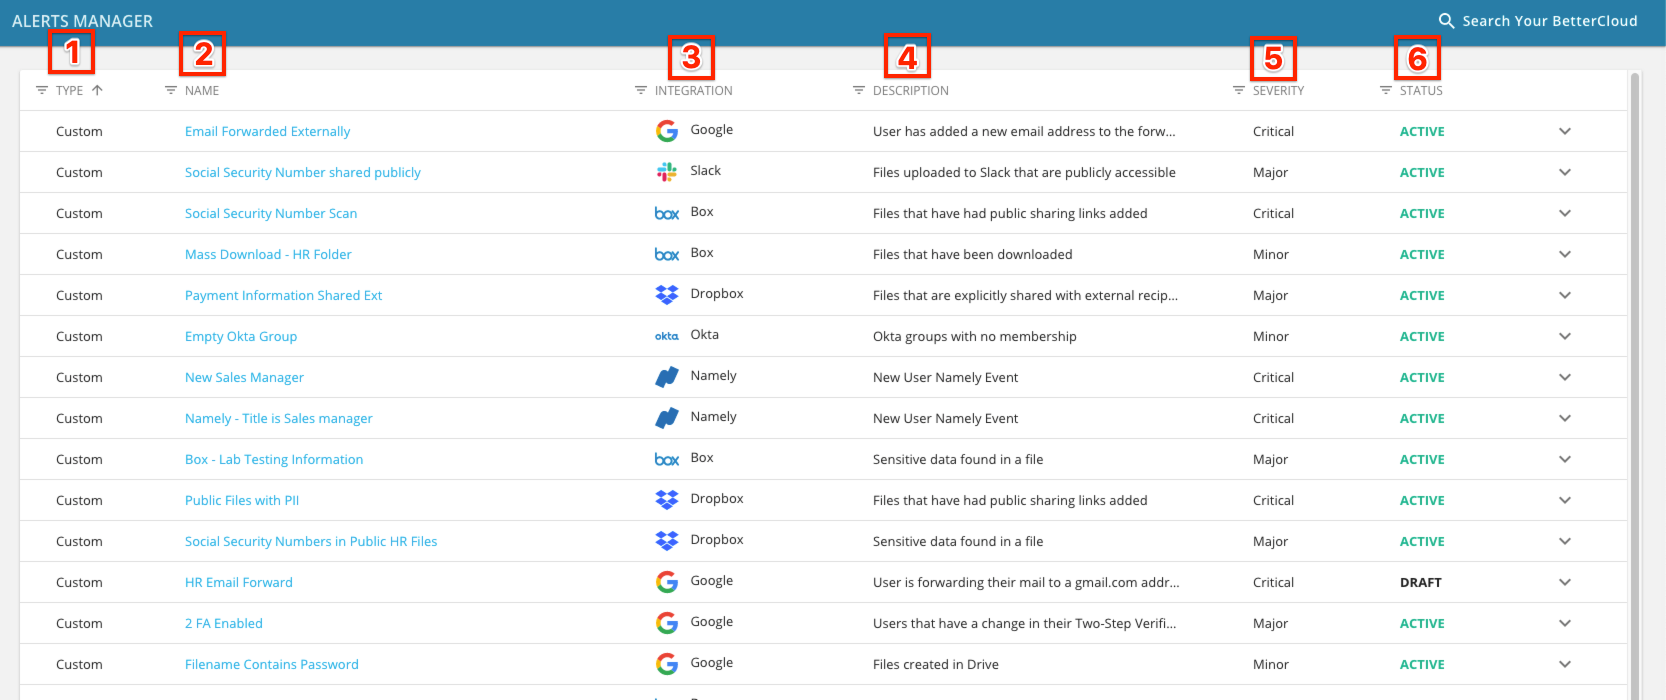Open the Severity column filter icon
Screen dimensions: 1666x700
[1239, 90]
